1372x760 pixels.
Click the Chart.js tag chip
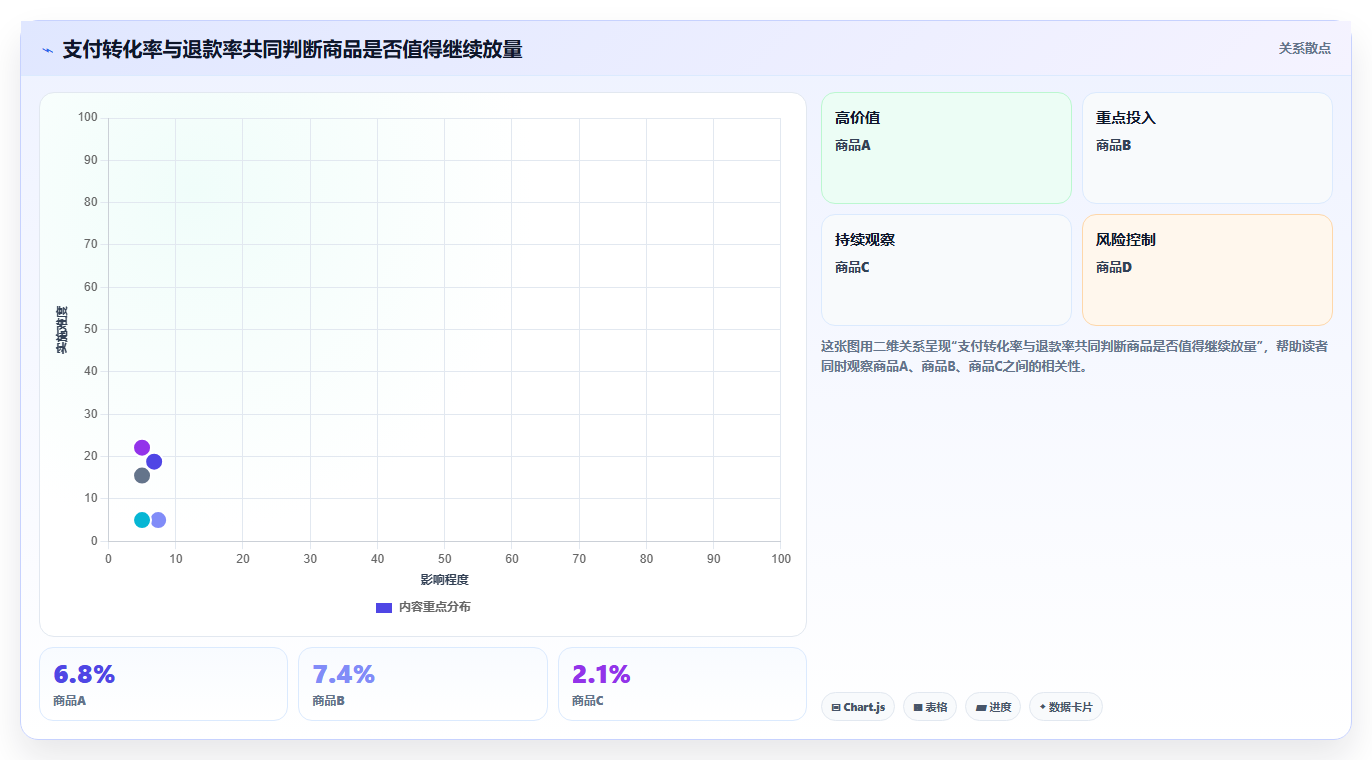858,707
